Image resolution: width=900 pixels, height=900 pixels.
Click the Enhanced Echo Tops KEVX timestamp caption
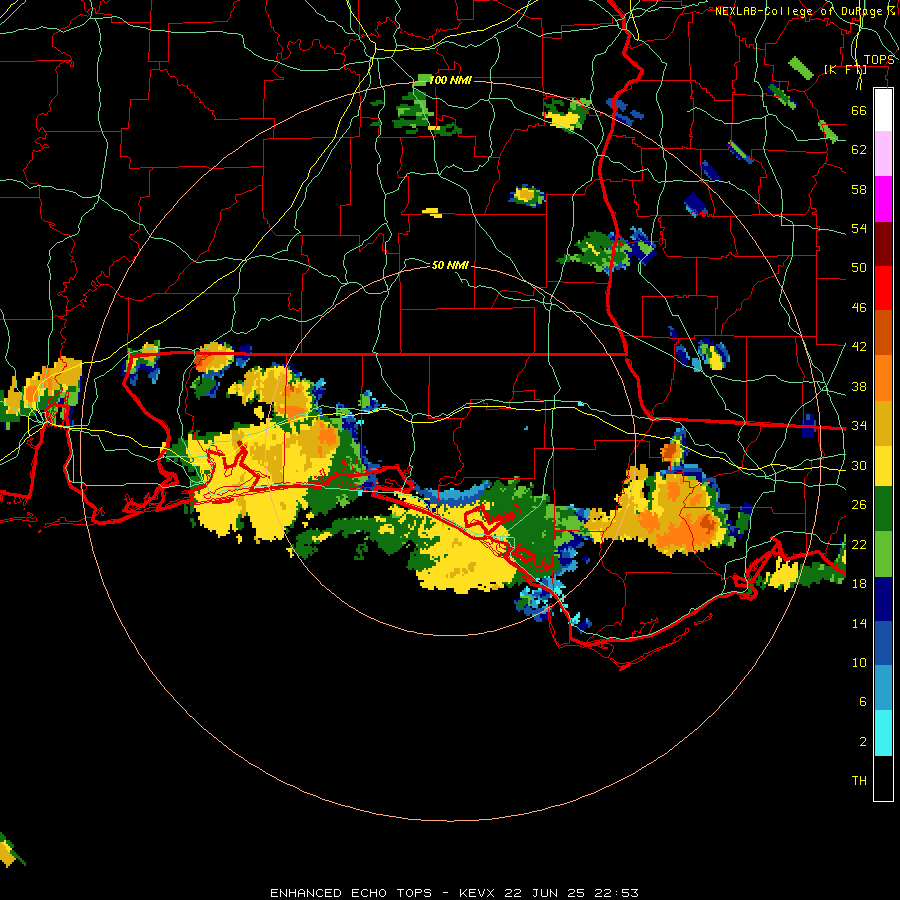pyautogui.click(x=454, y=893)
